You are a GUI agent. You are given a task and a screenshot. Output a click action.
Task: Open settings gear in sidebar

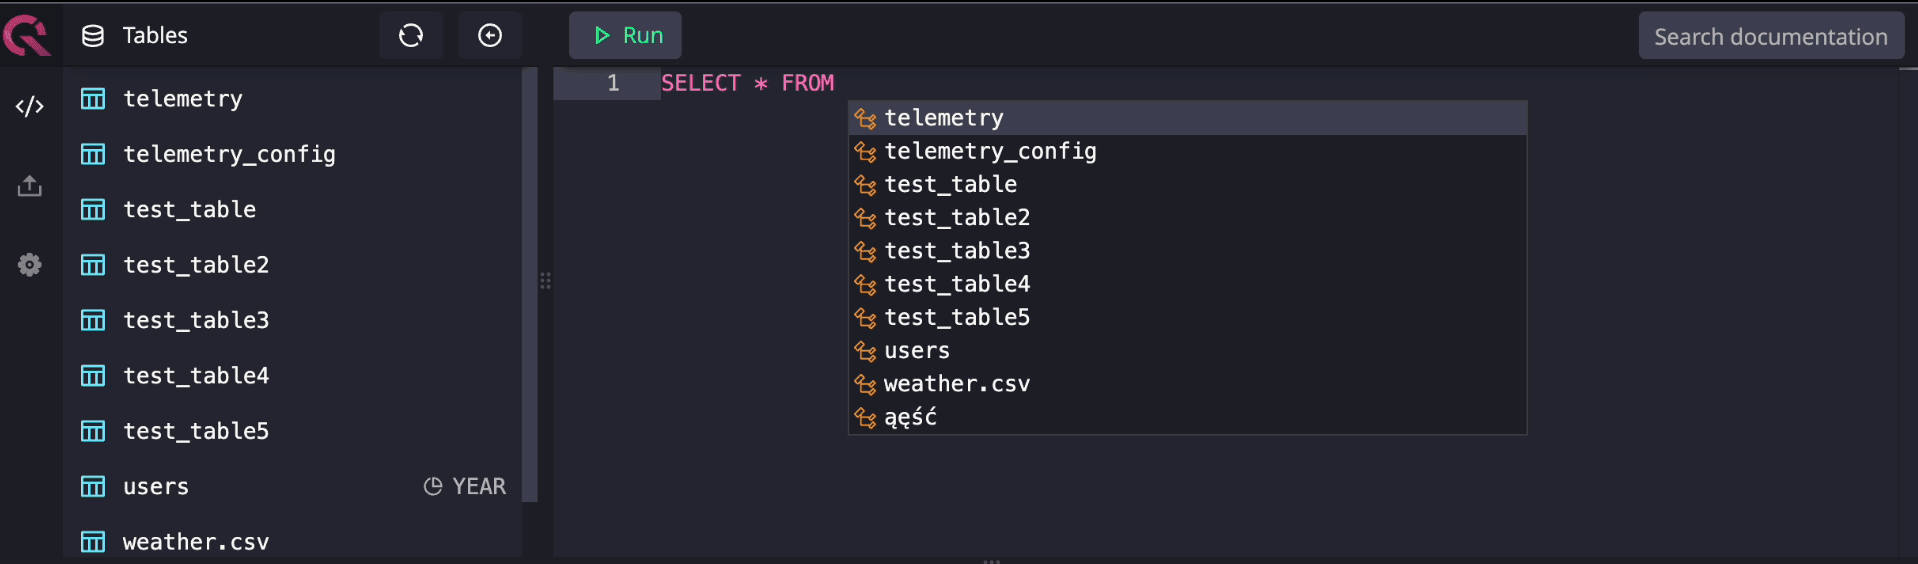(x=30, y=265)
